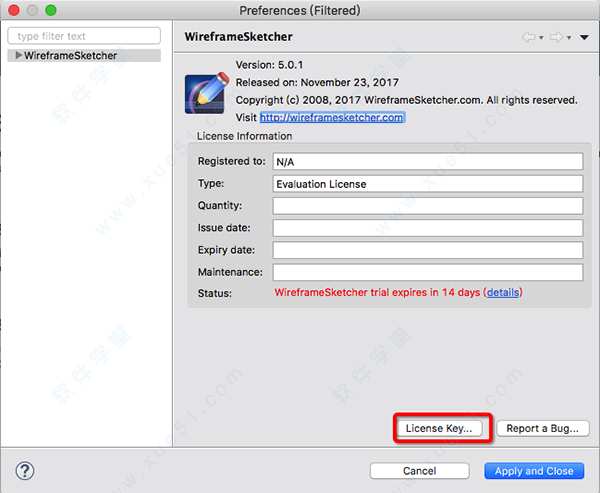Open the back history dropdown arrow
600x493 pixels.
(x=541, y=38)
